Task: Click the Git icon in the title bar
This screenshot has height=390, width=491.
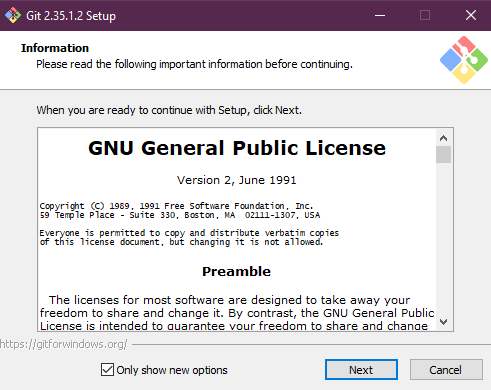Action: 13,15
